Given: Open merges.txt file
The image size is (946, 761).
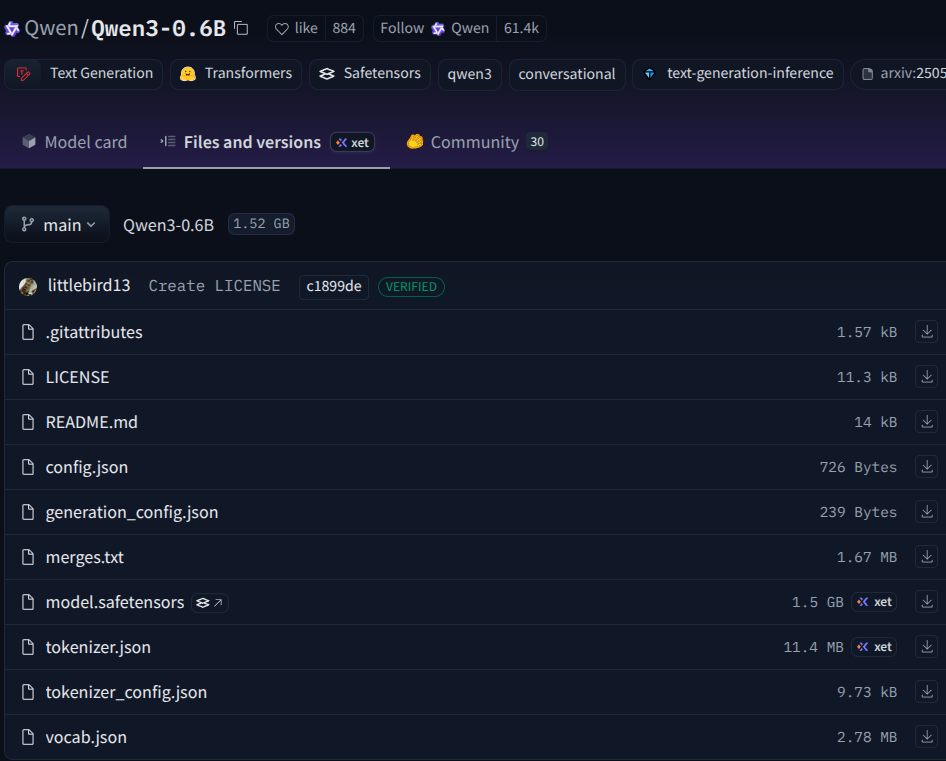Looking at the screenshot, I should 84,558.
